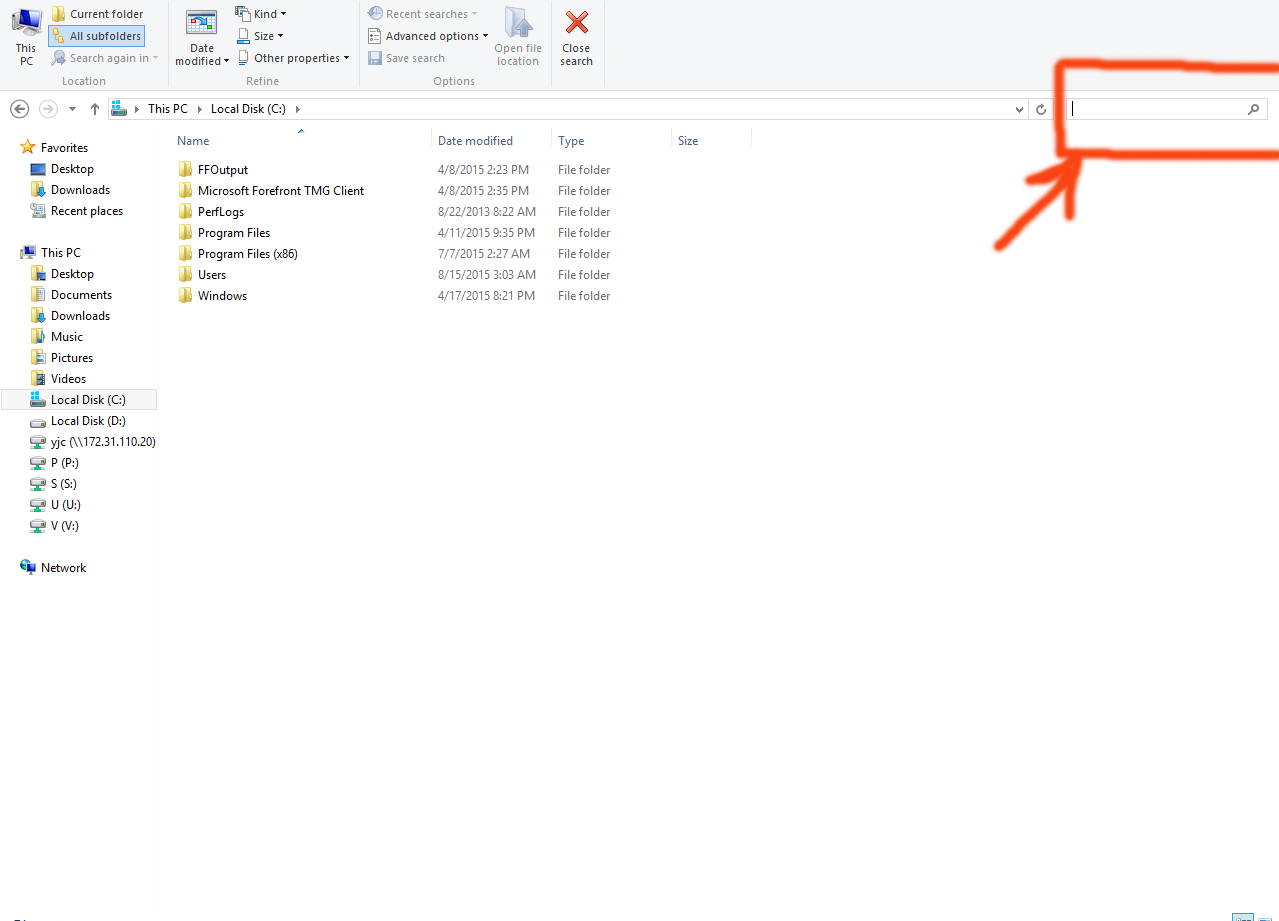Click the search magnifier icon
The width and height of the screenshot is (1279, 921).
coord(1254,109)
